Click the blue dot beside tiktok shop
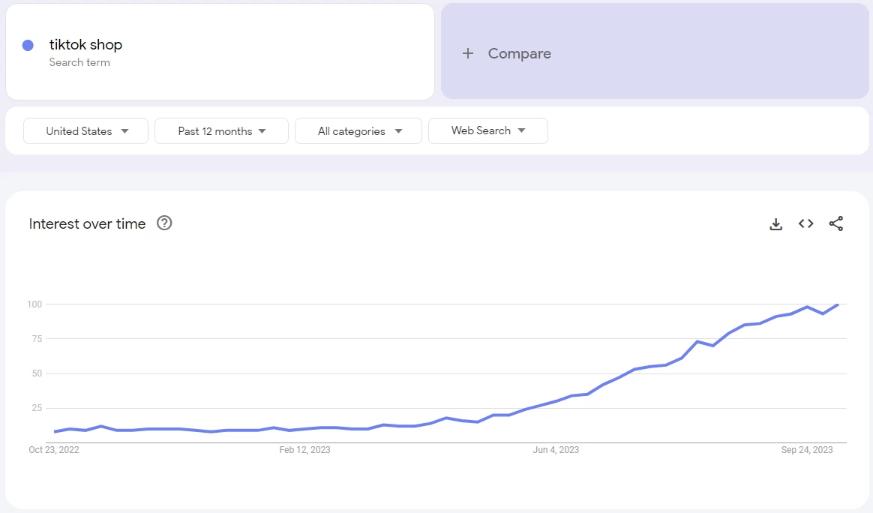 pyautogui.click(x=28, y=46)
